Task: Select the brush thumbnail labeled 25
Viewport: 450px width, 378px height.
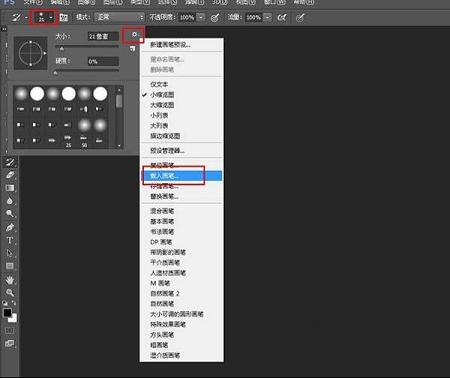Action: (x=68, y=141)
